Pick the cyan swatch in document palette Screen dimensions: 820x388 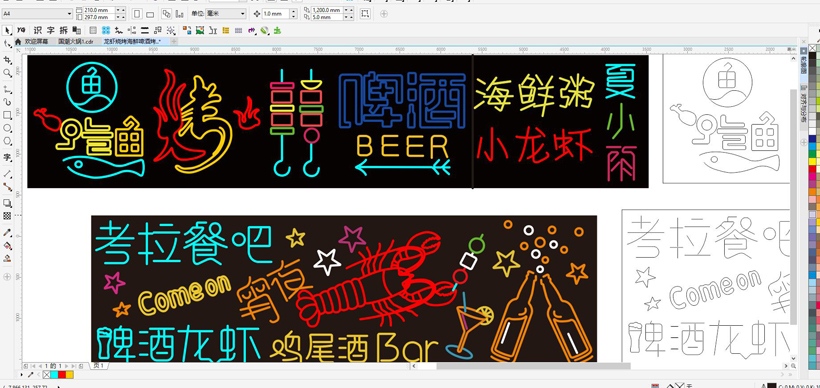click(54, 375)
